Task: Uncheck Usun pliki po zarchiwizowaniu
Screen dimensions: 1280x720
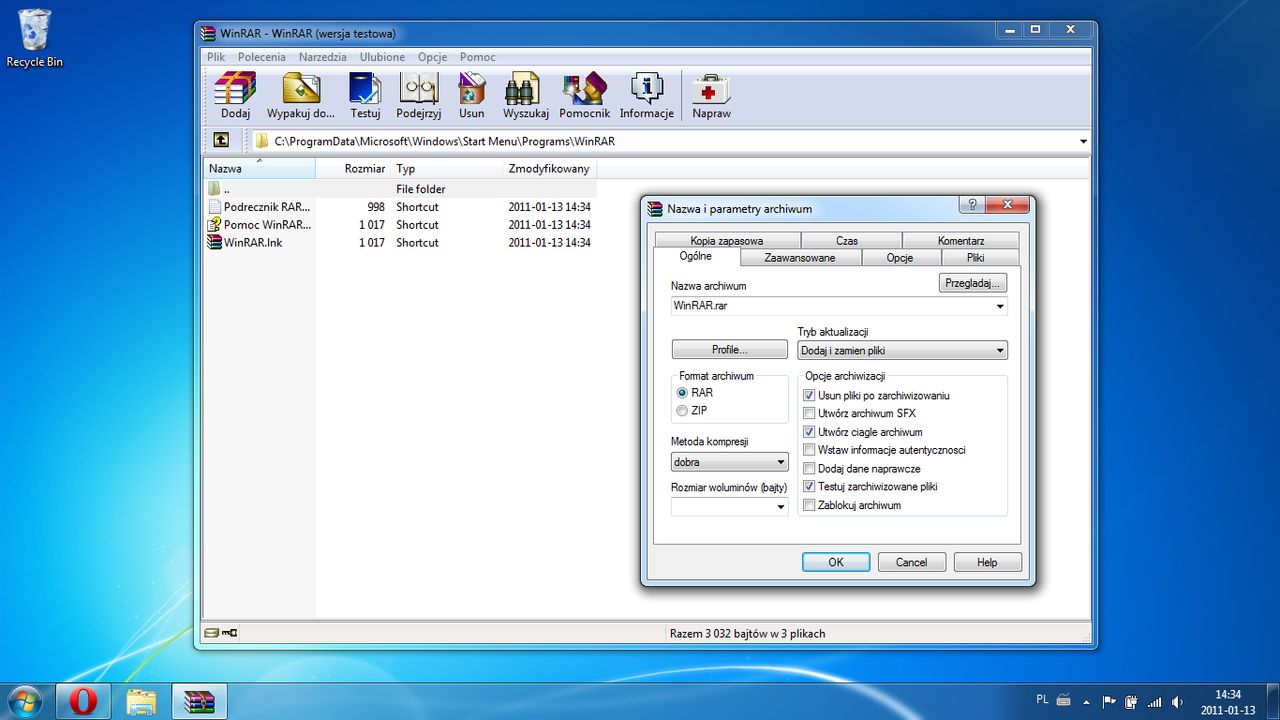Action: tap(809, 396)
